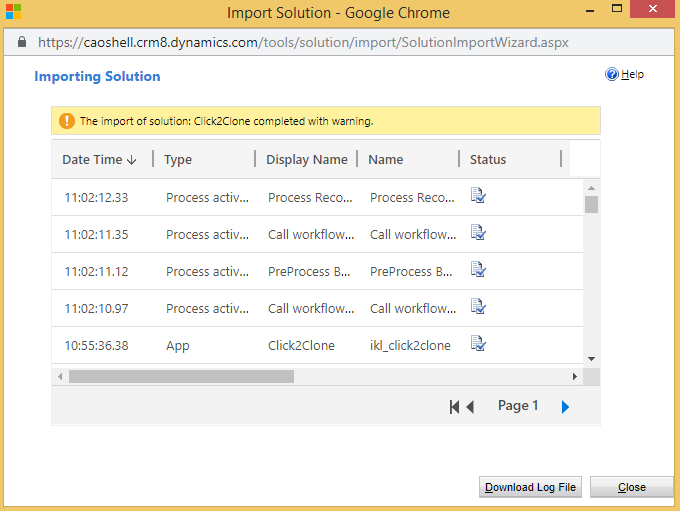Click status icon for 11:02:10.97 row

pyautogui.click(x=478, y=307)
